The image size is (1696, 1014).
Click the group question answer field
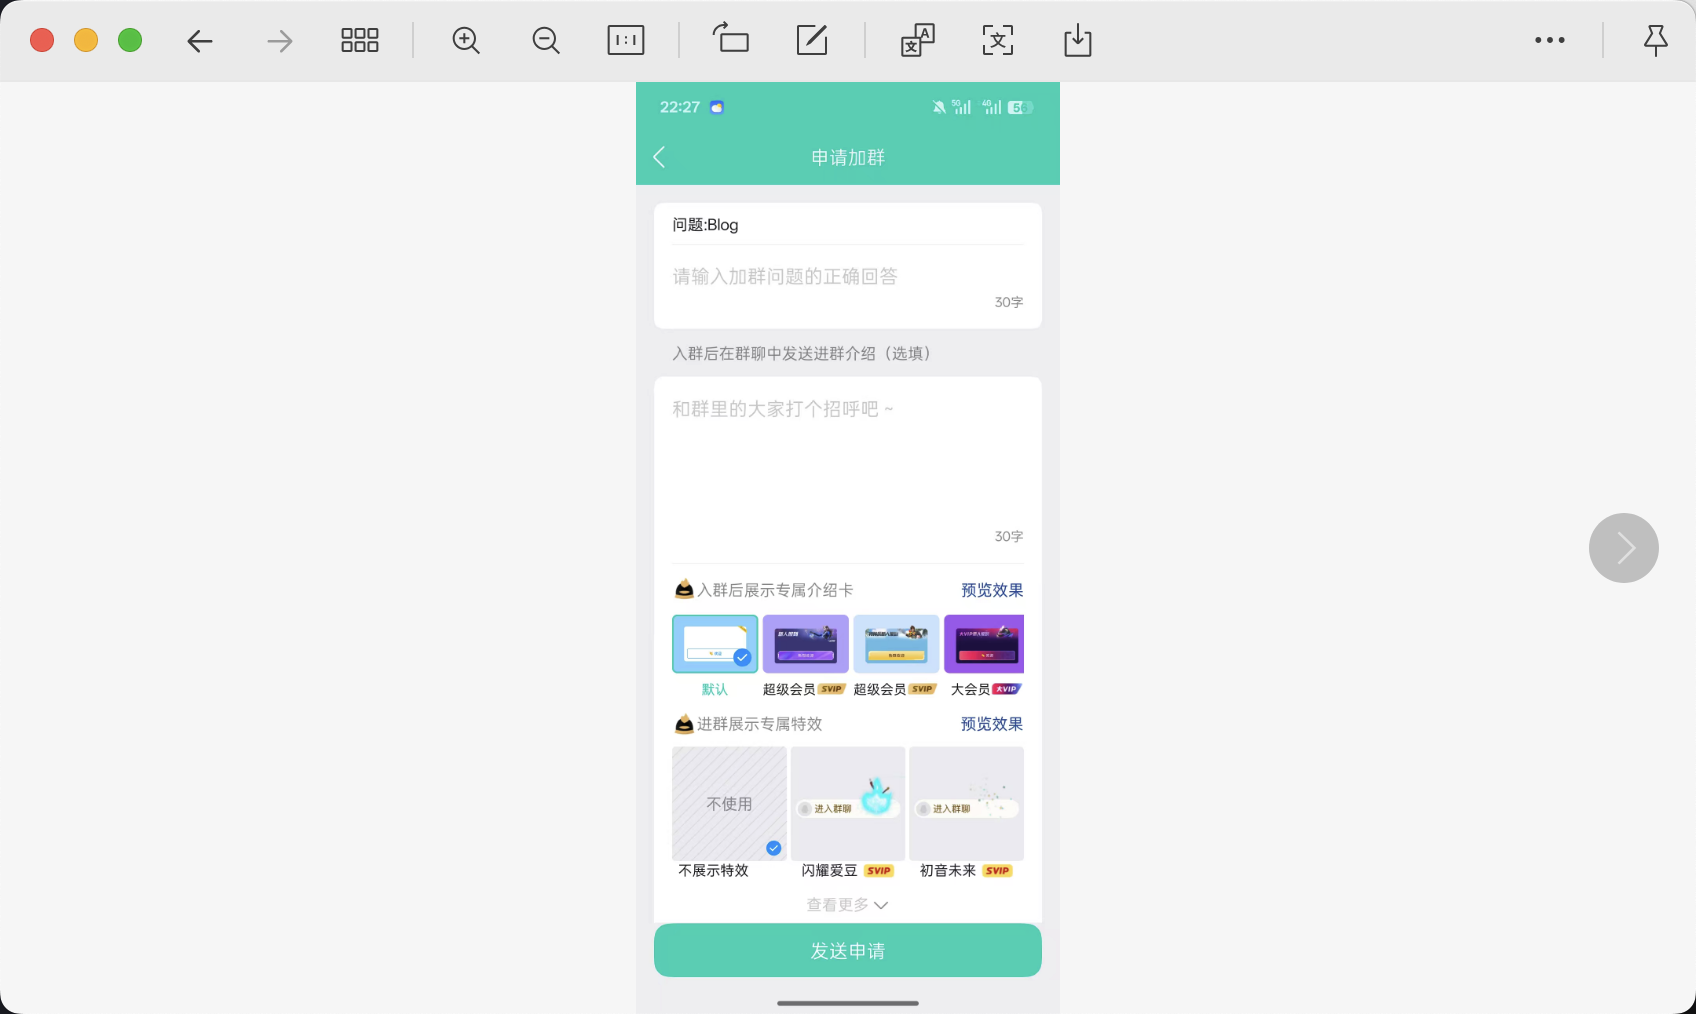point(847,277)
